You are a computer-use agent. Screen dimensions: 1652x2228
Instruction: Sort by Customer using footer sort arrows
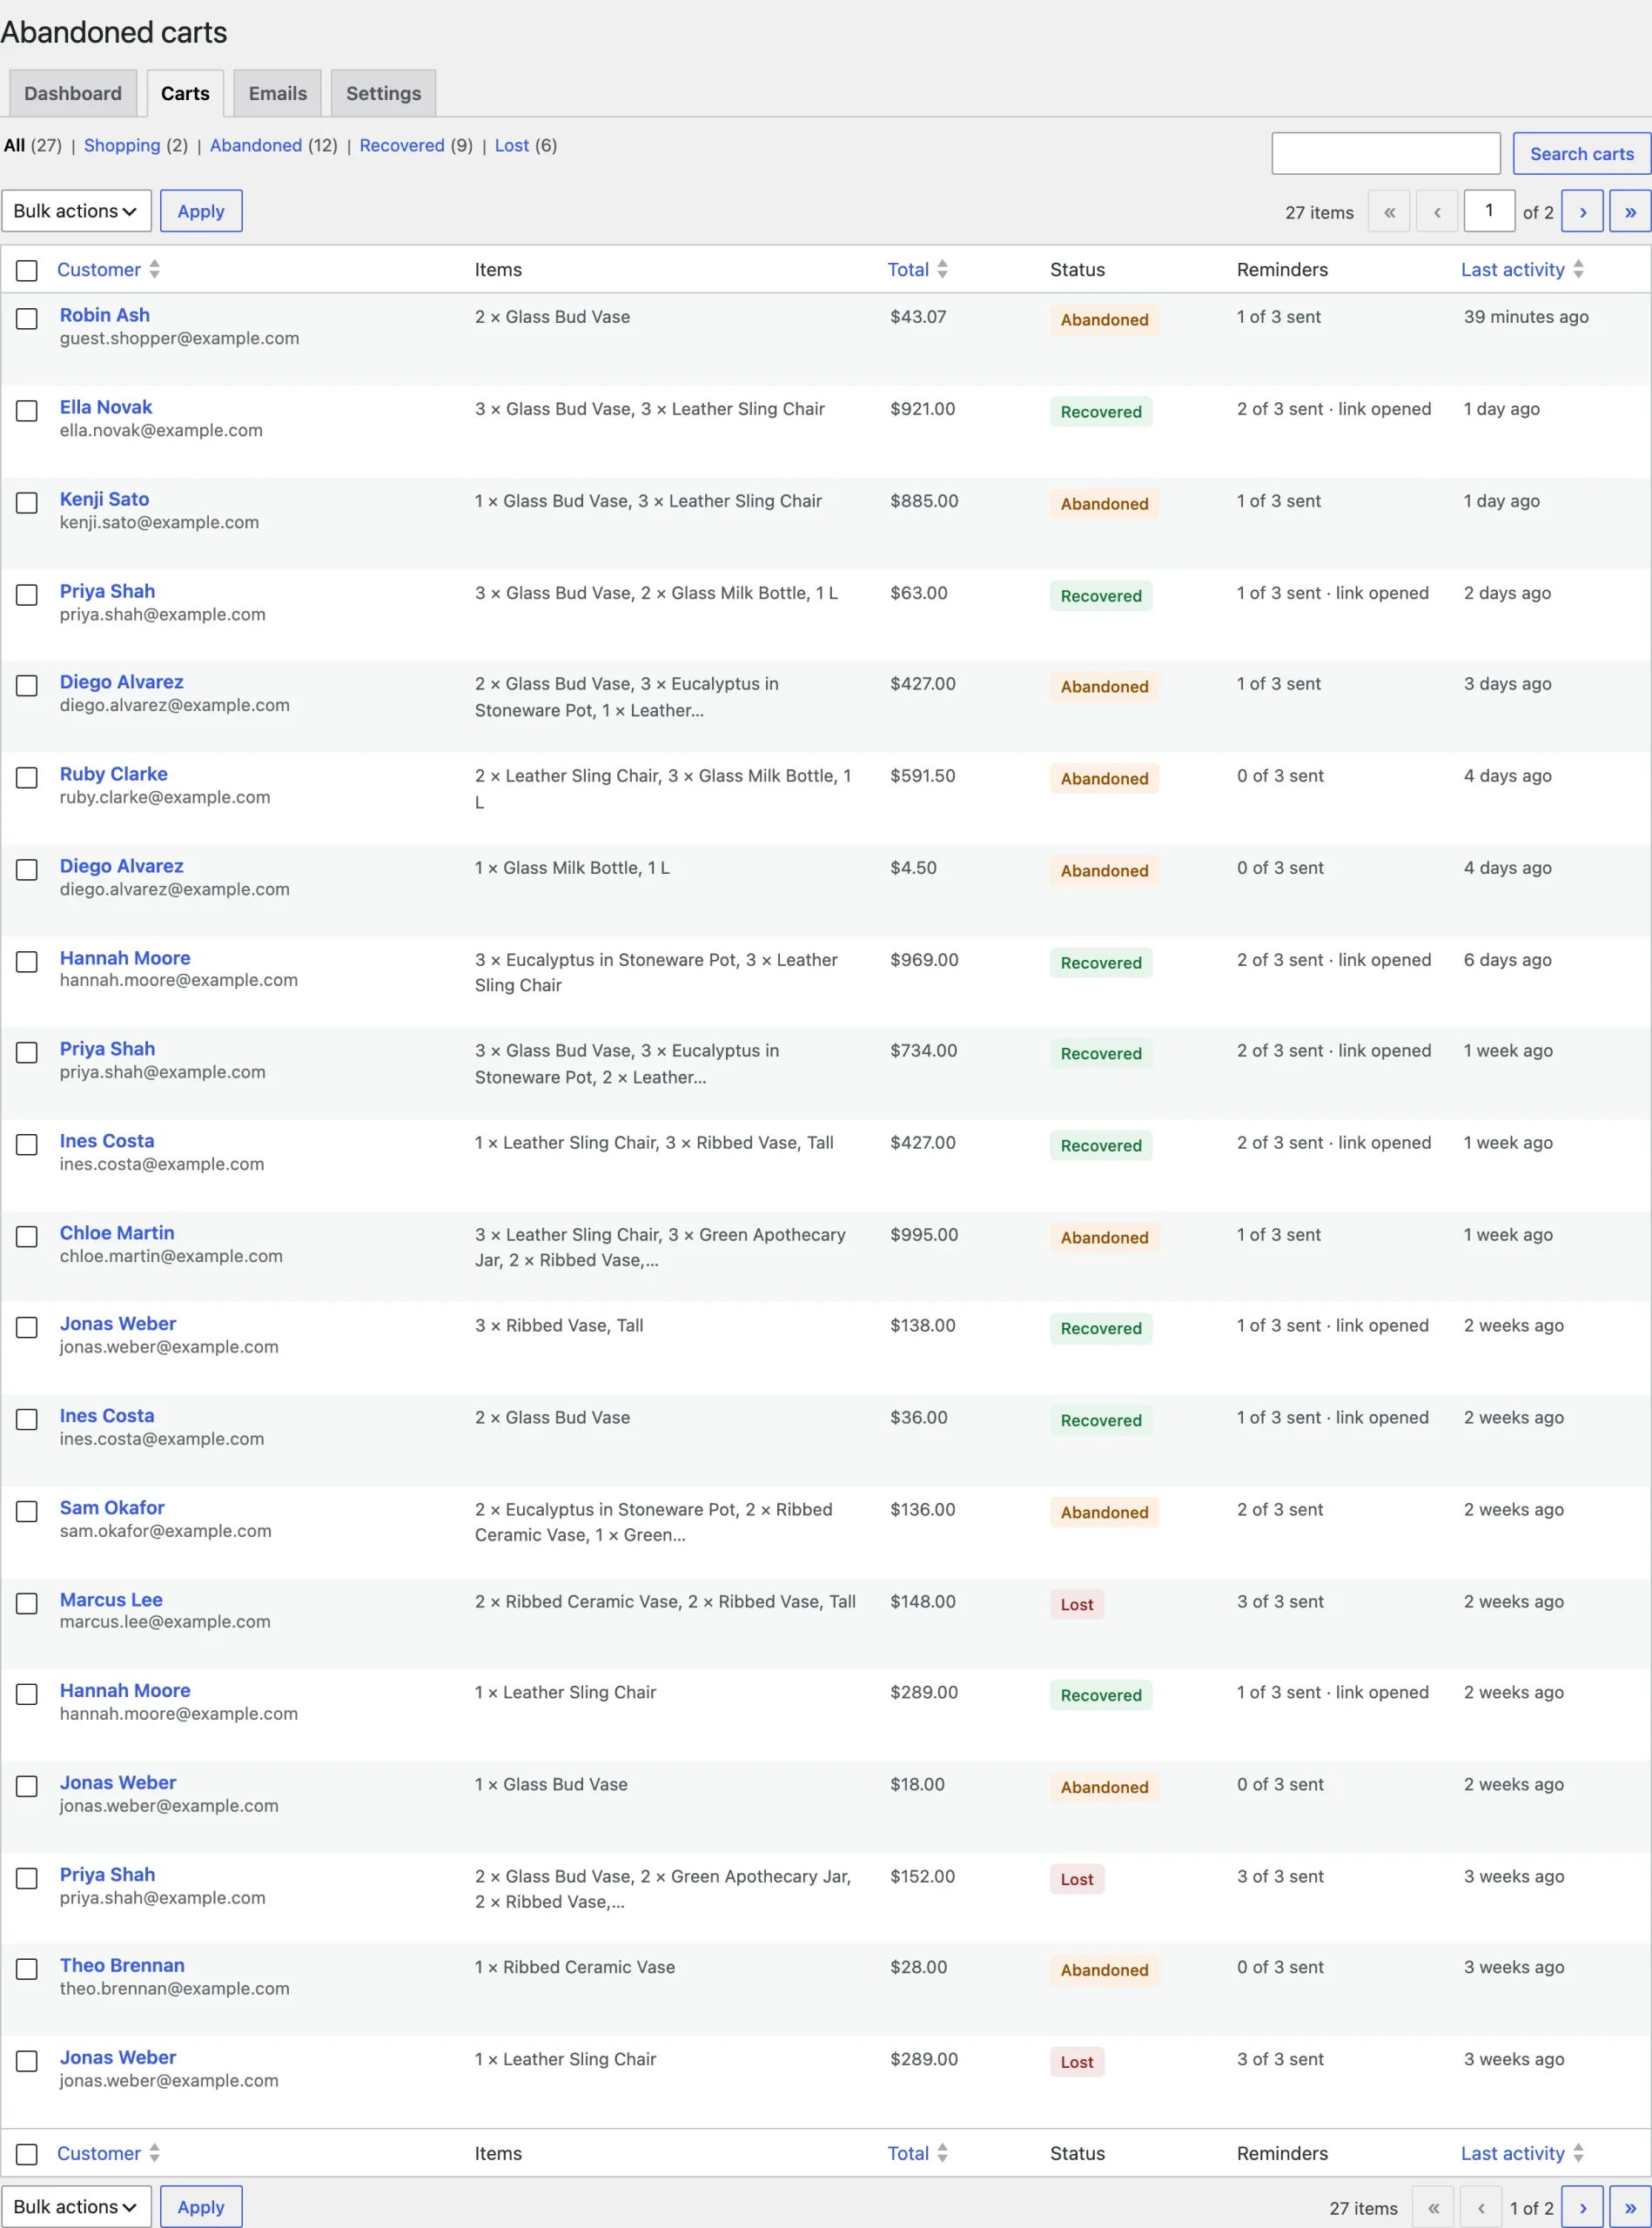(x=154, y=2153)
